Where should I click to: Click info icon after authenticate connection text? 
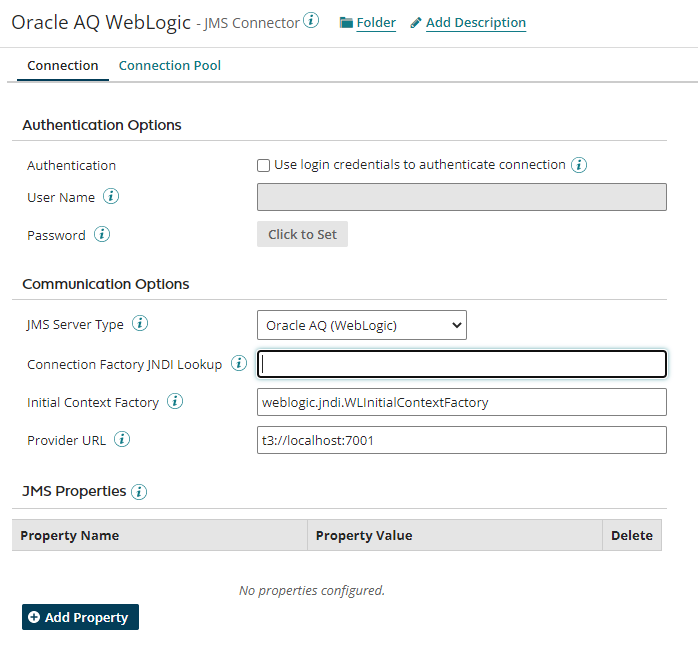pos(579,165)
